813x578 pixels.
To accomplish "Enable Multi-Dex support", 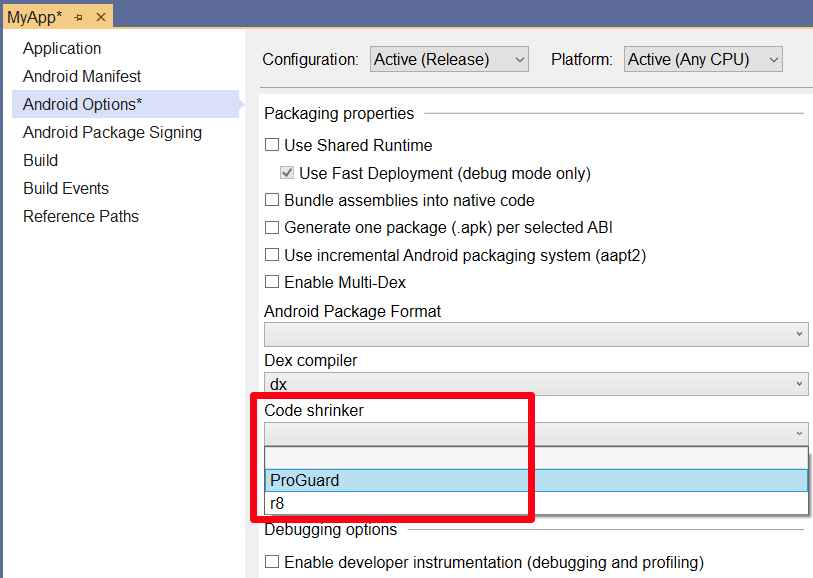I will (271, 282).
